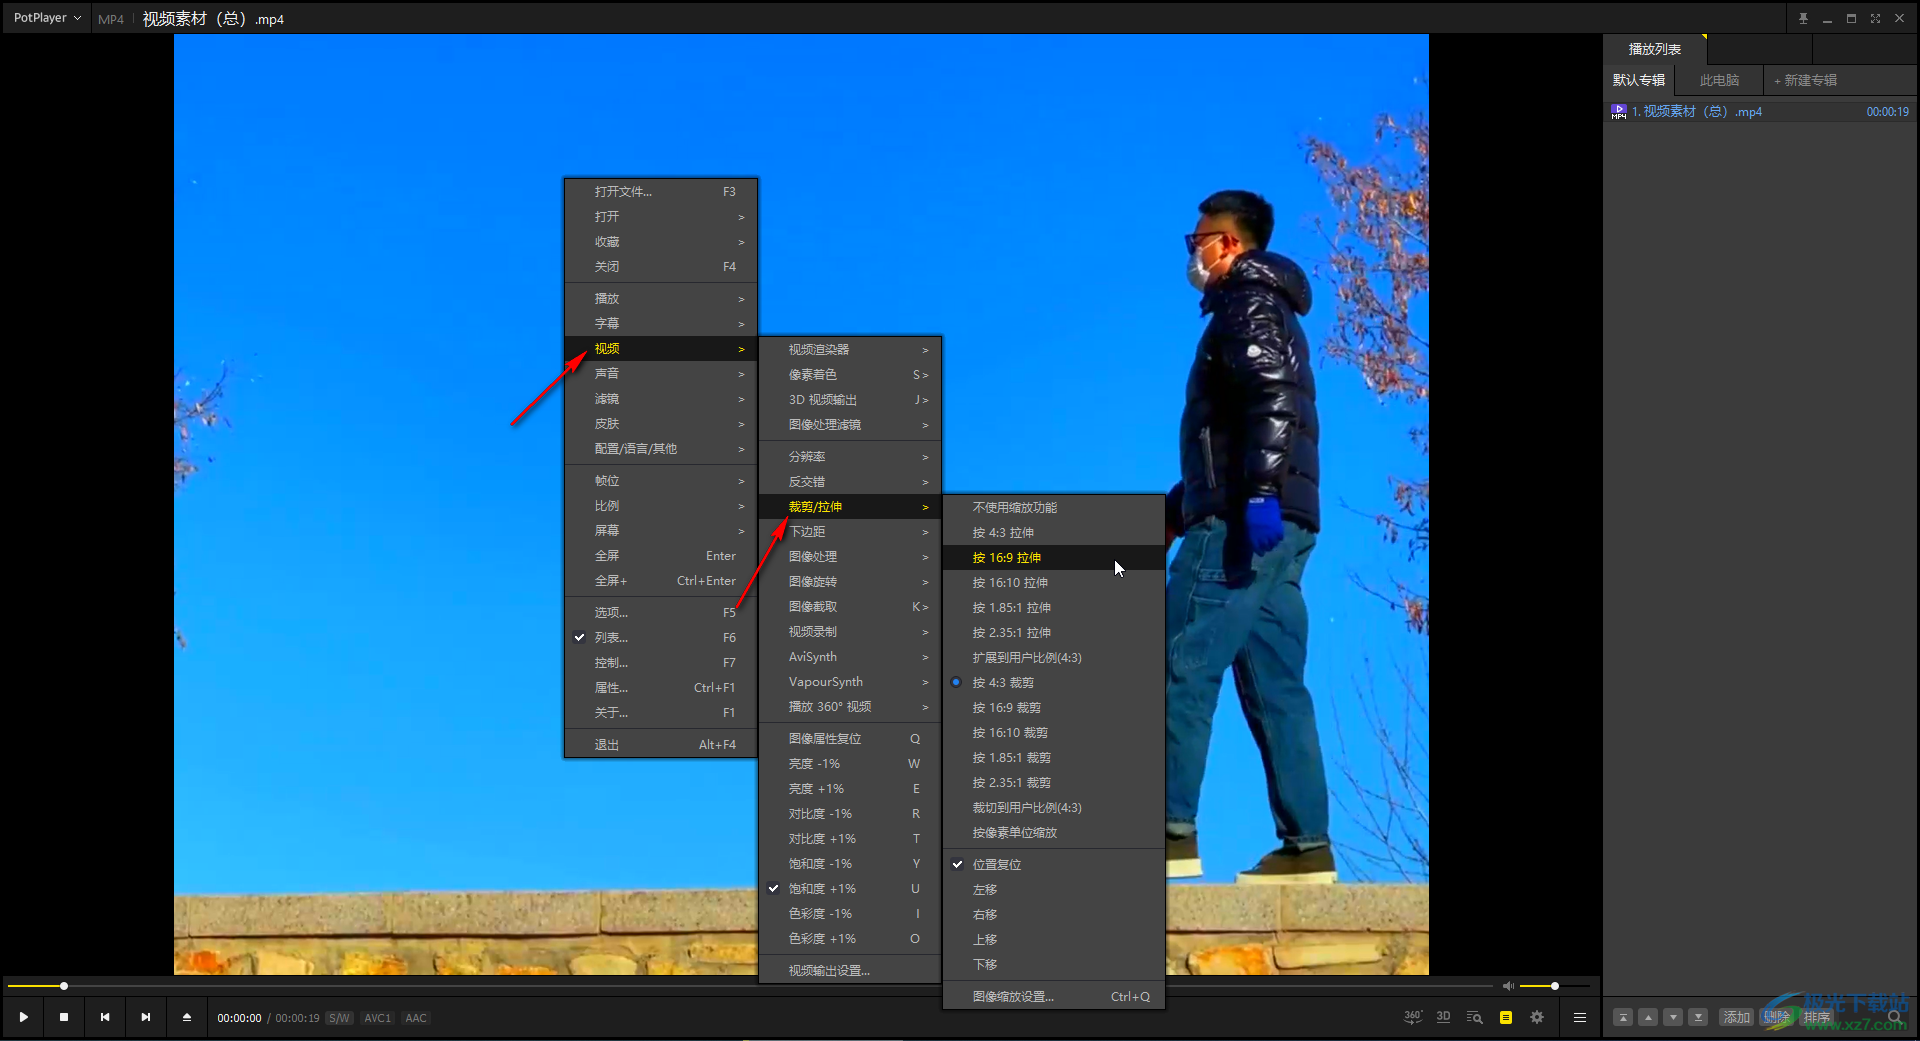Click '打开文件...' menu entry
Screen dimensions: 1920x1041
660,191
